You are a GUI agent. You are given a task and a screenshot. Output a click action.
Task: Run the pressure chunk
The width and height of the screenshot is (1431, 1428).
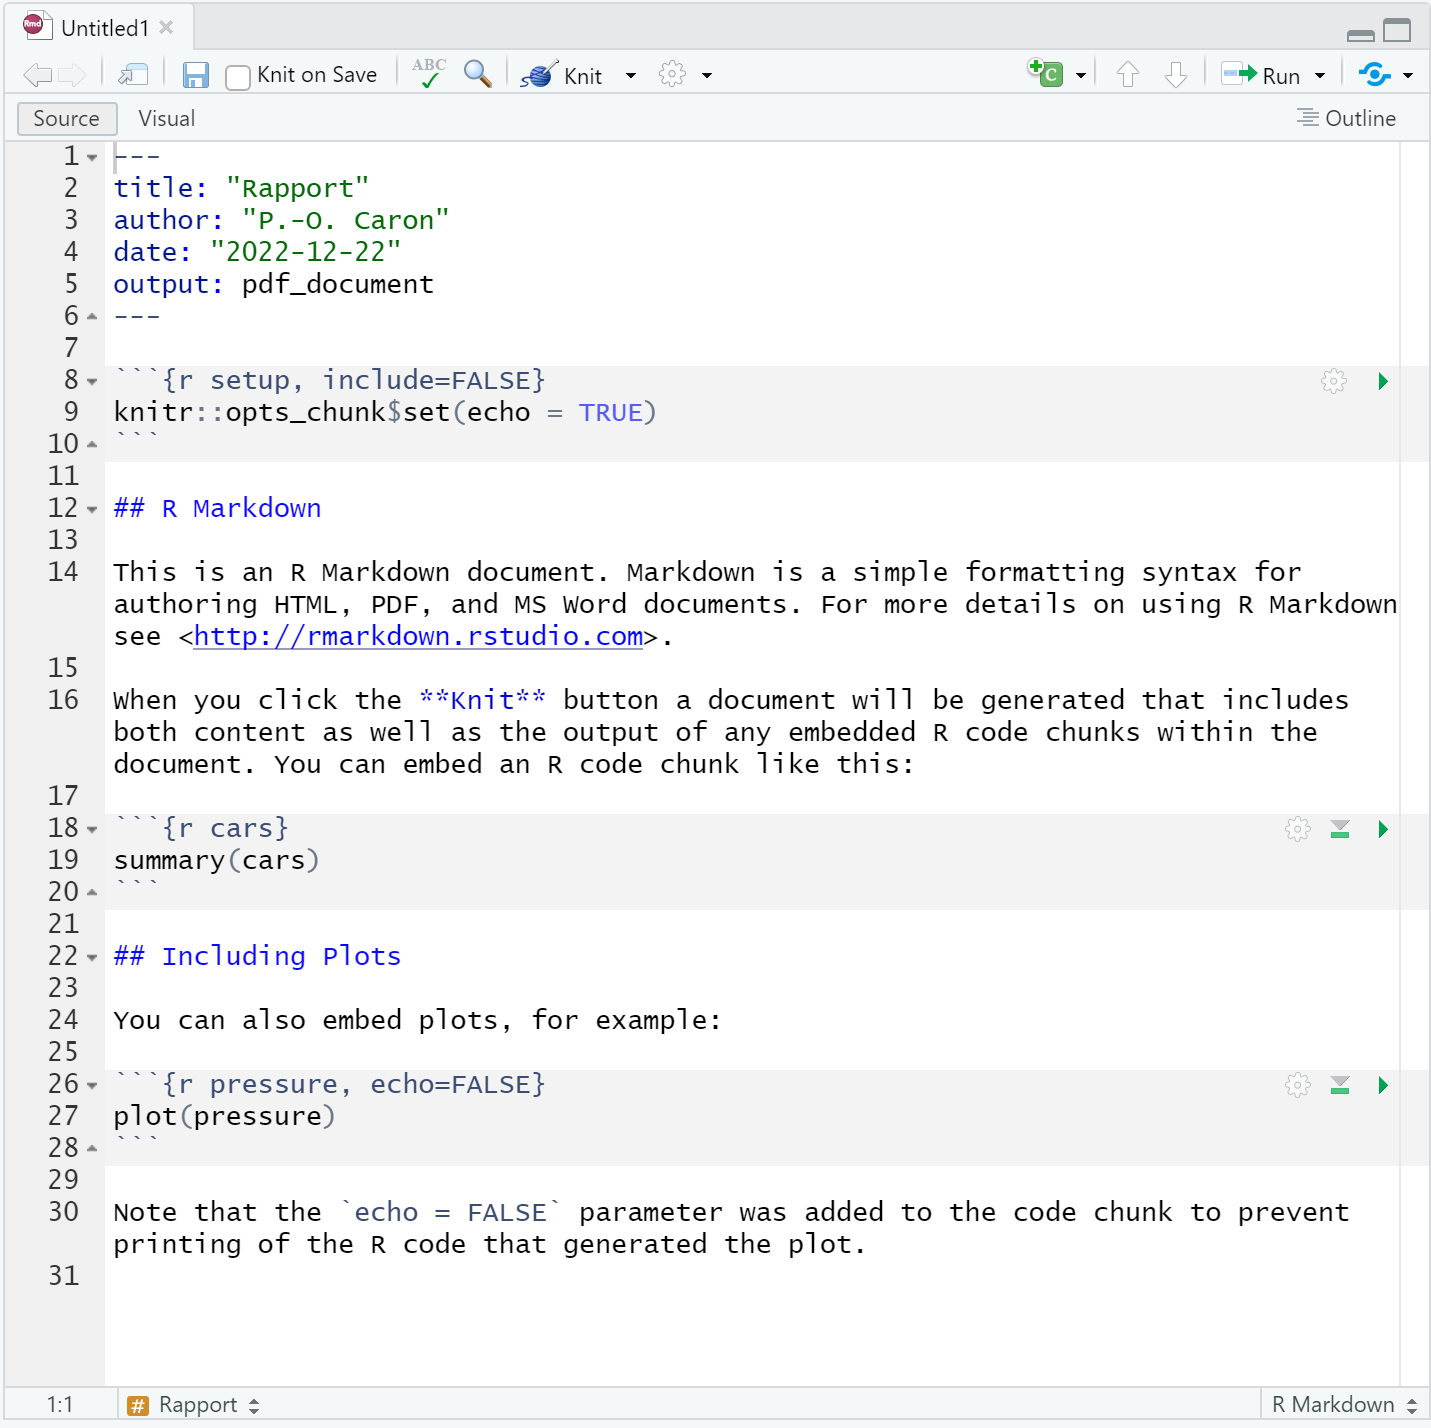1383,1085
